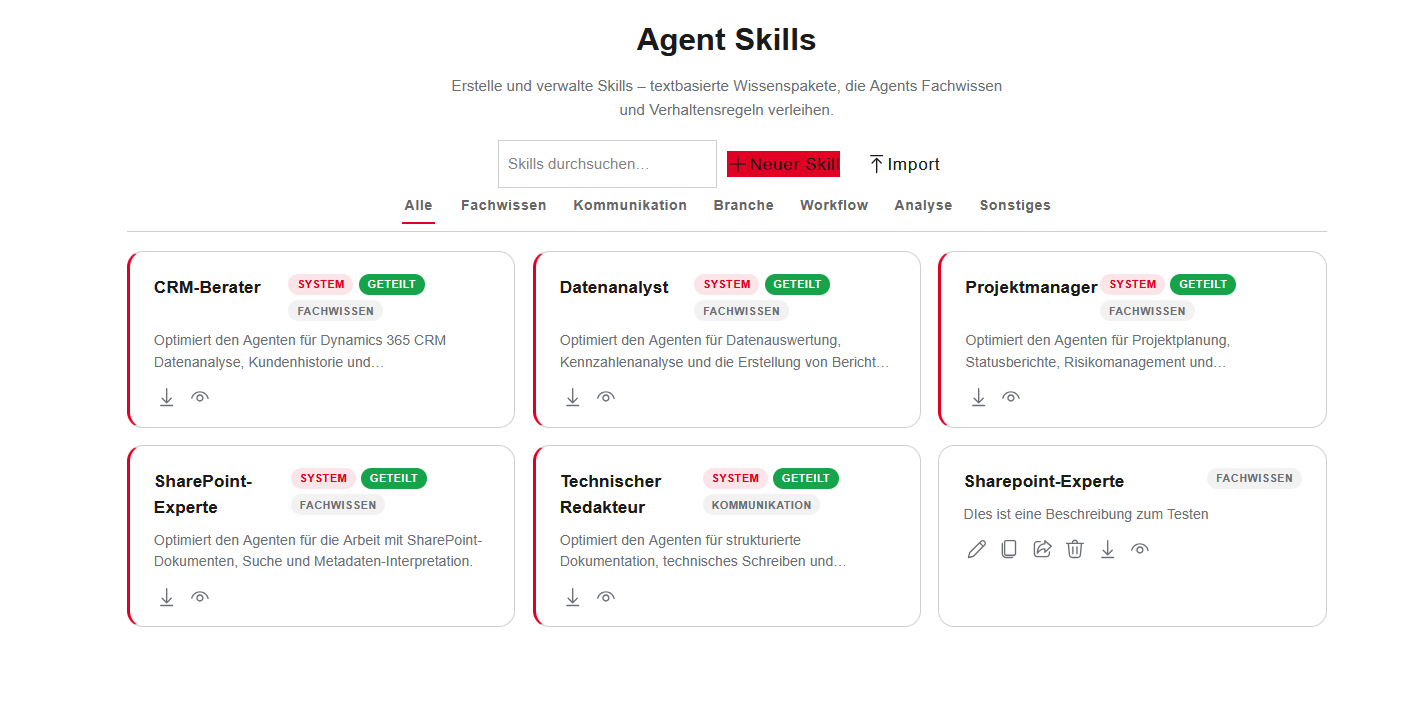Download the CRM-Berater skill
This screenshot has width=1412, height=718.
pyautogui.click(x=167, y=398)
